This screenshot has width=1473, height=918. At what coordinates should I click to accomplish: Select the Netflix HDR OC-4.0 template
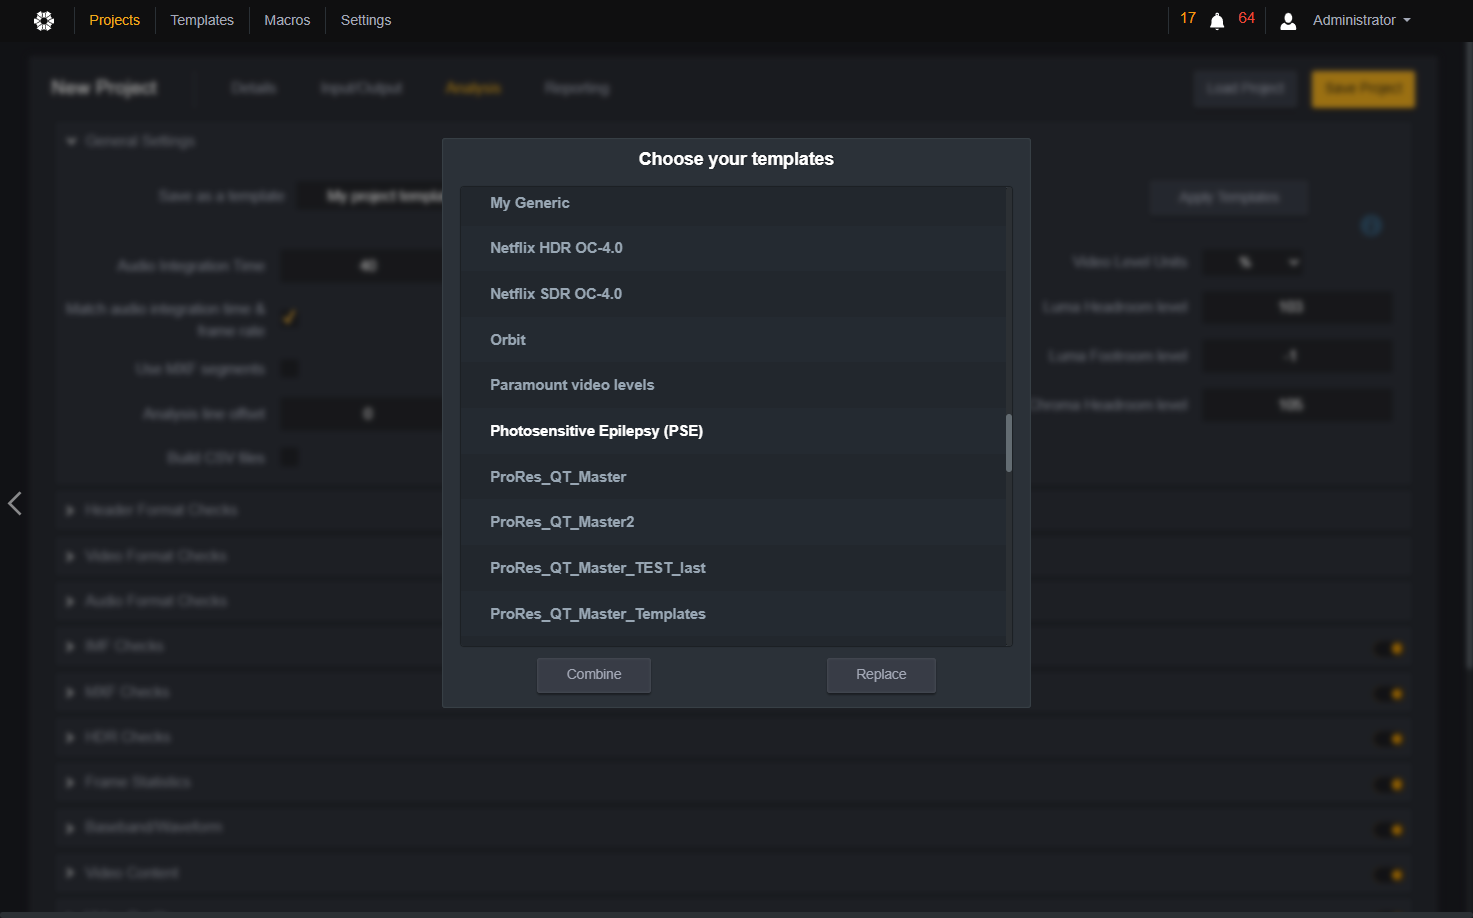(733, 248)
